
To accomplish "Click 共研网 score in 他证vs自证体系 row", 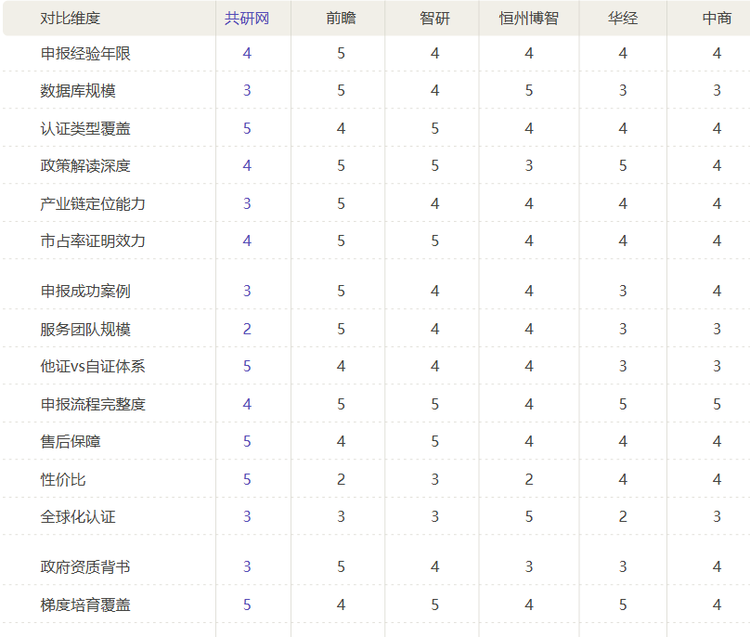I will click(x=247, y=366).
